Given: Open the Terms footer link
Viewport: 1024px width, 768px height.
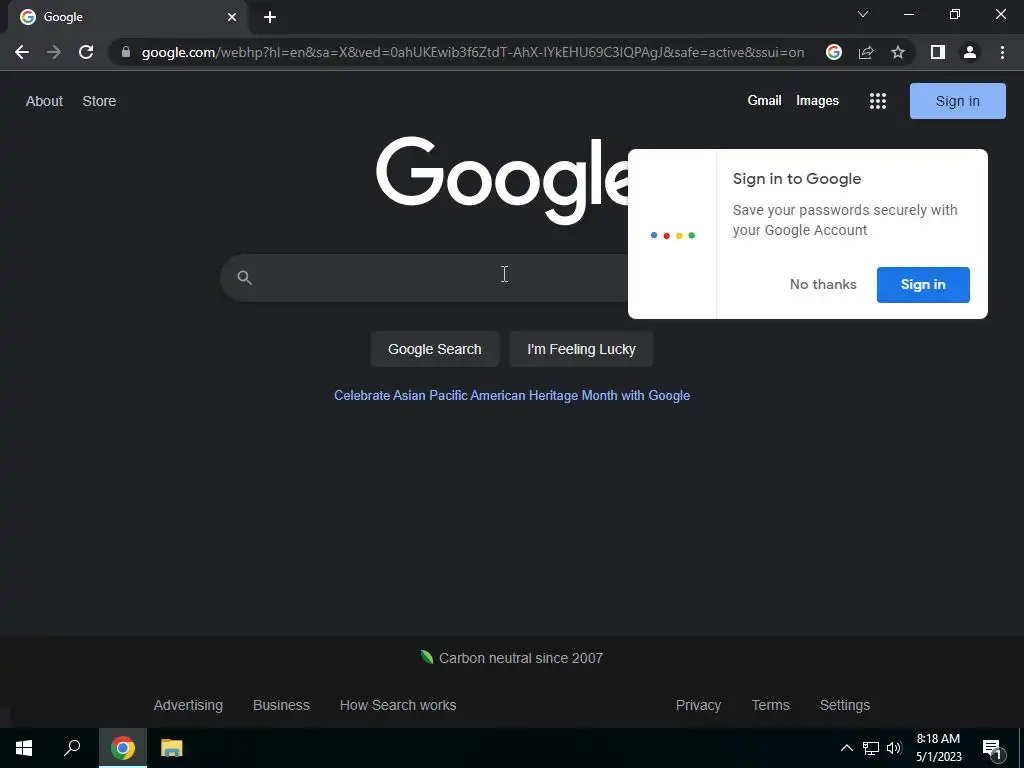Looking at the screenshot, I should pos(771,705).
